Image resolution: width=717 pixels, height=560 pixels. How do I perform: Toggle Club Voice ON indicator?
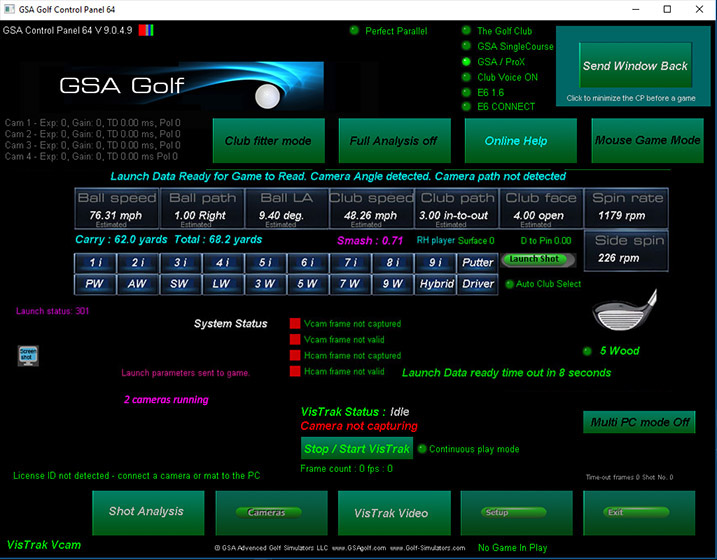pyautogui.click(x=467, y=77)
